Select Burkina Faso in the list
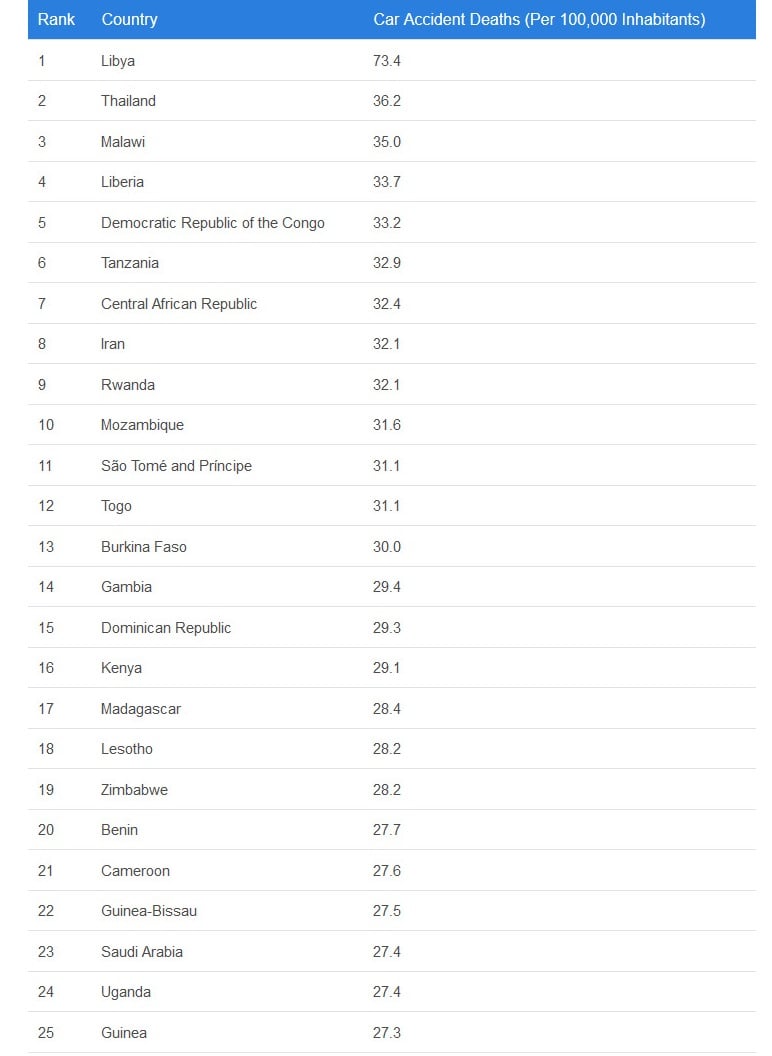This screenshot has height=1056, width=772. click(x=143, y=547)
